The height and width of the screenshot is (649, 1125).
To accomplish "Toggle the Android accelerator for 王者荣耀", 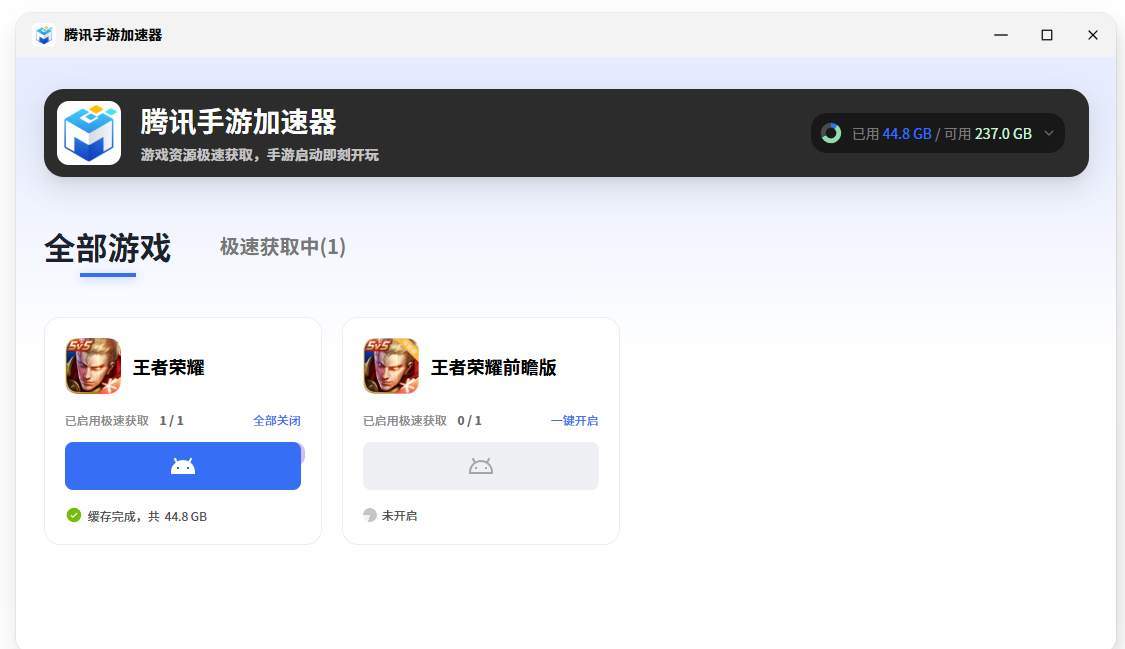I will (x=183, y=466).
